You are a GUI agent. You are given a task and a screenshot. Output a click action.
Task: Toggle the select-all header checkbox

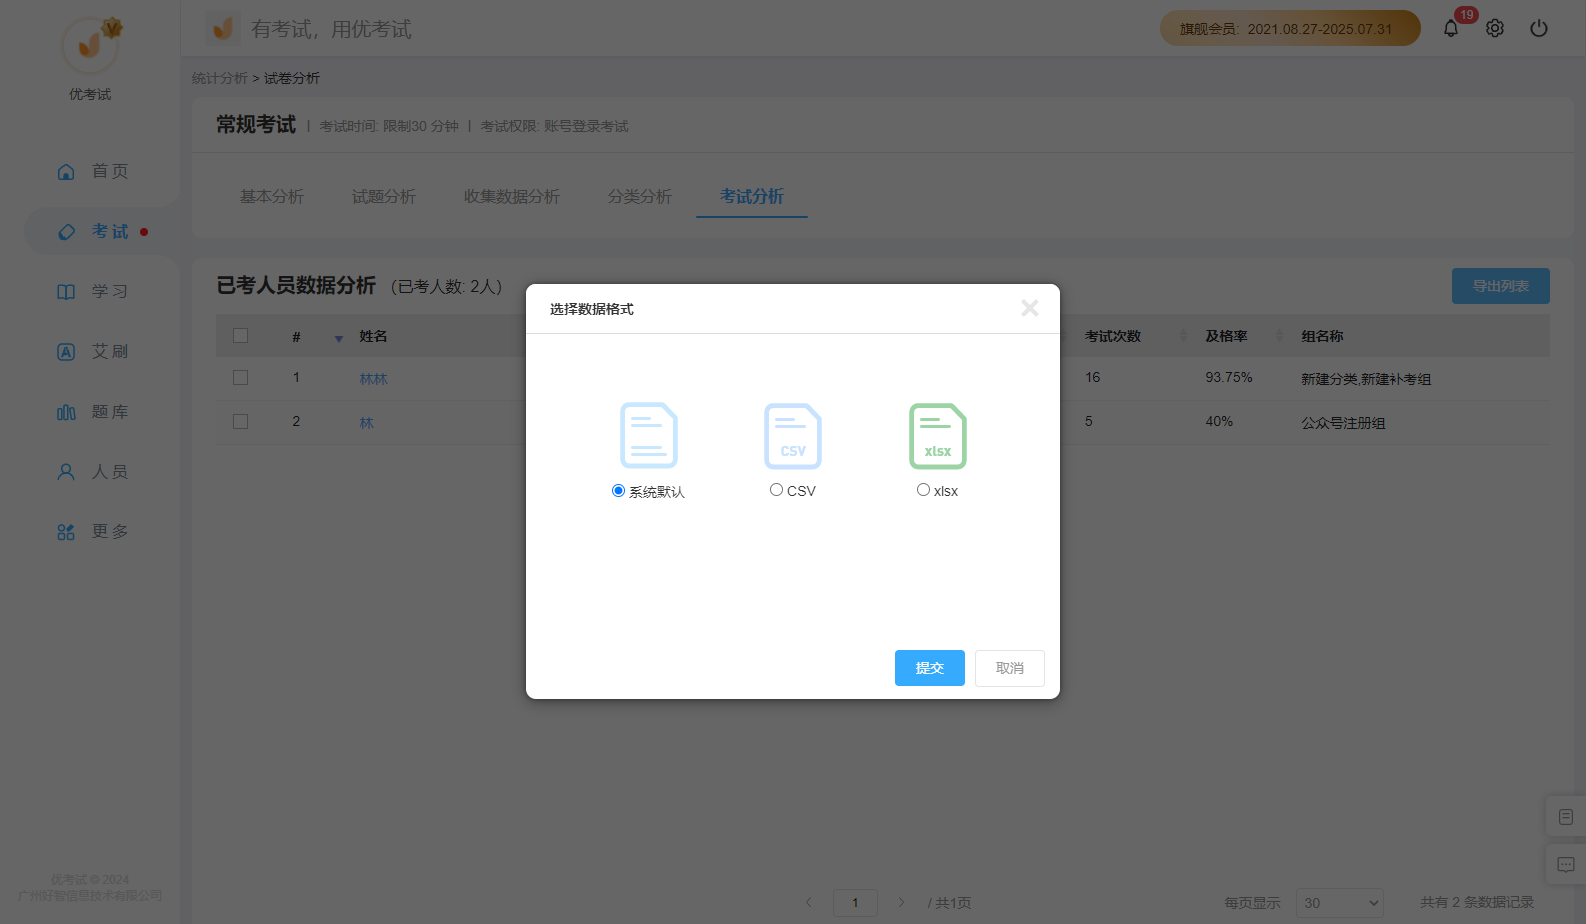(x=240, y=336)
